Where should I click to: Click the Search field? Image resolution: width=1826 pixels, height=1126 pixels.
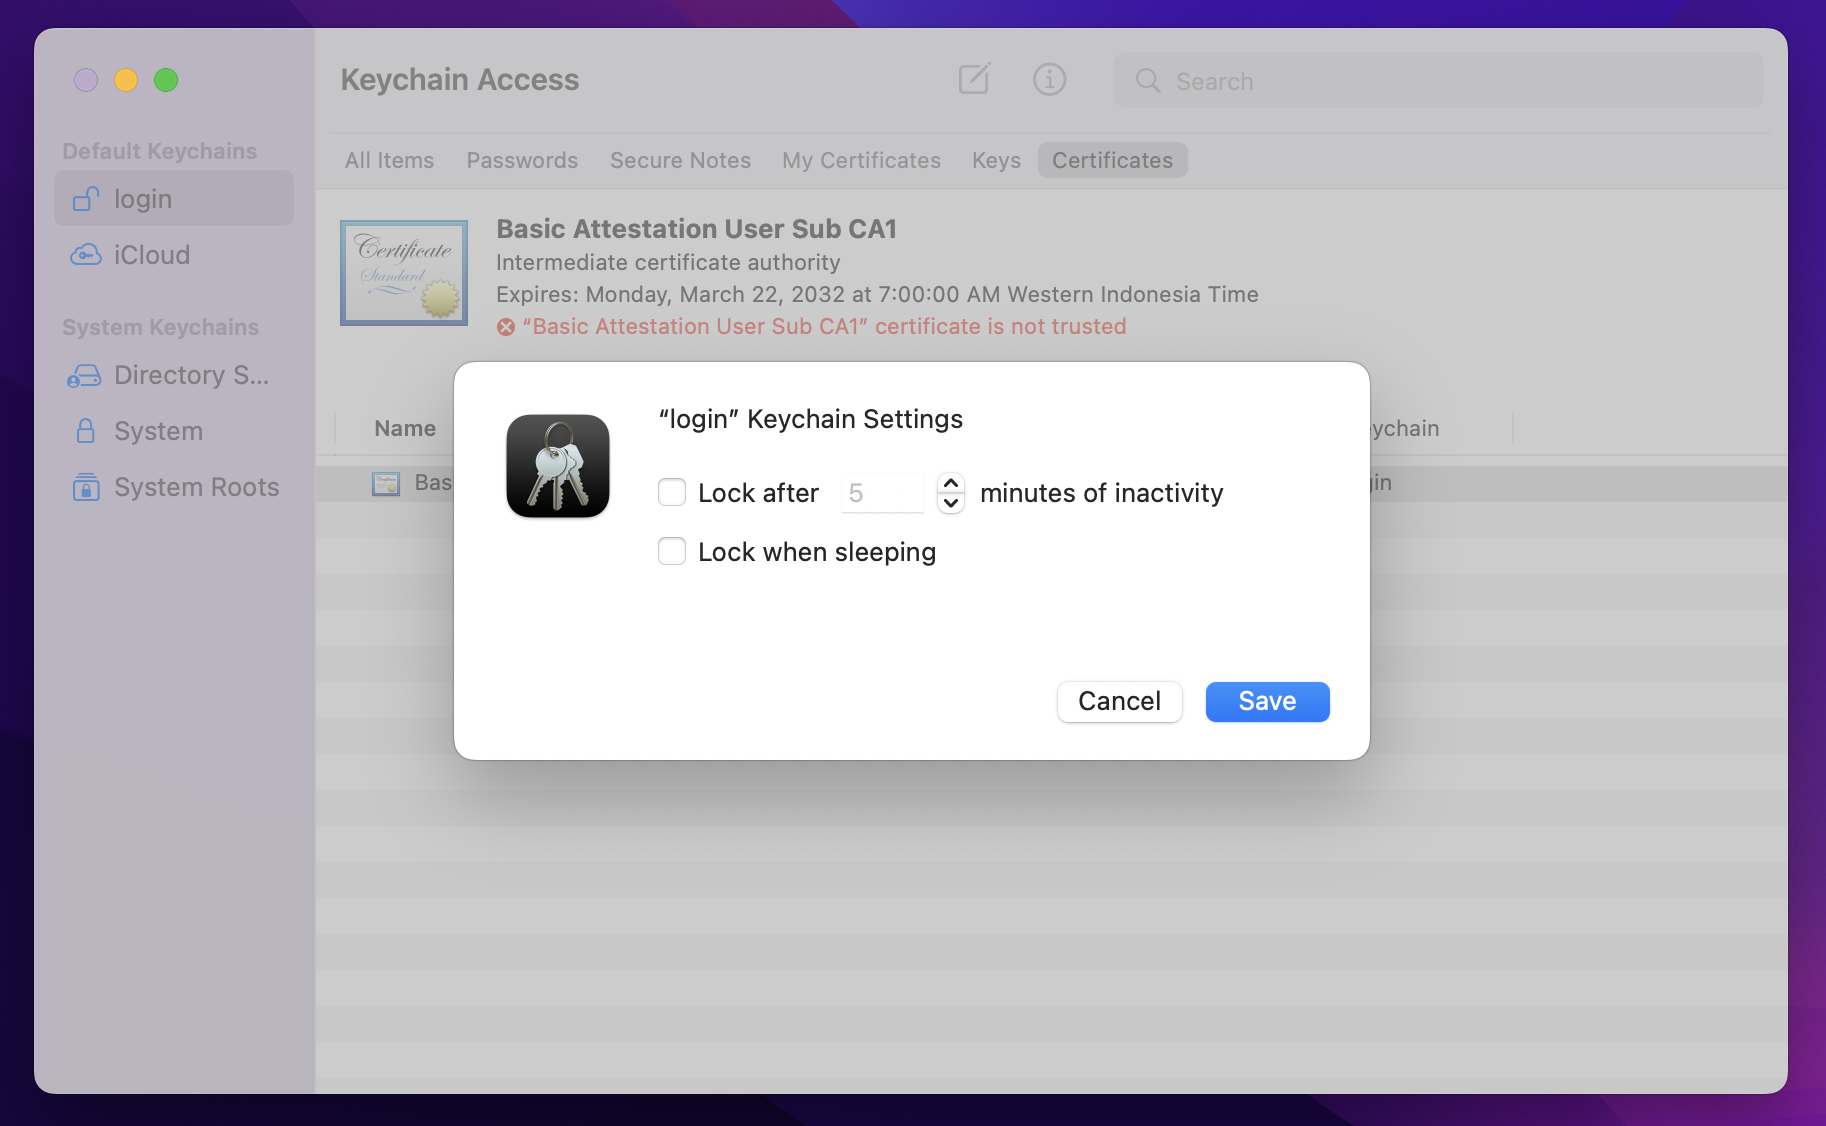[x=1438, y=81]
